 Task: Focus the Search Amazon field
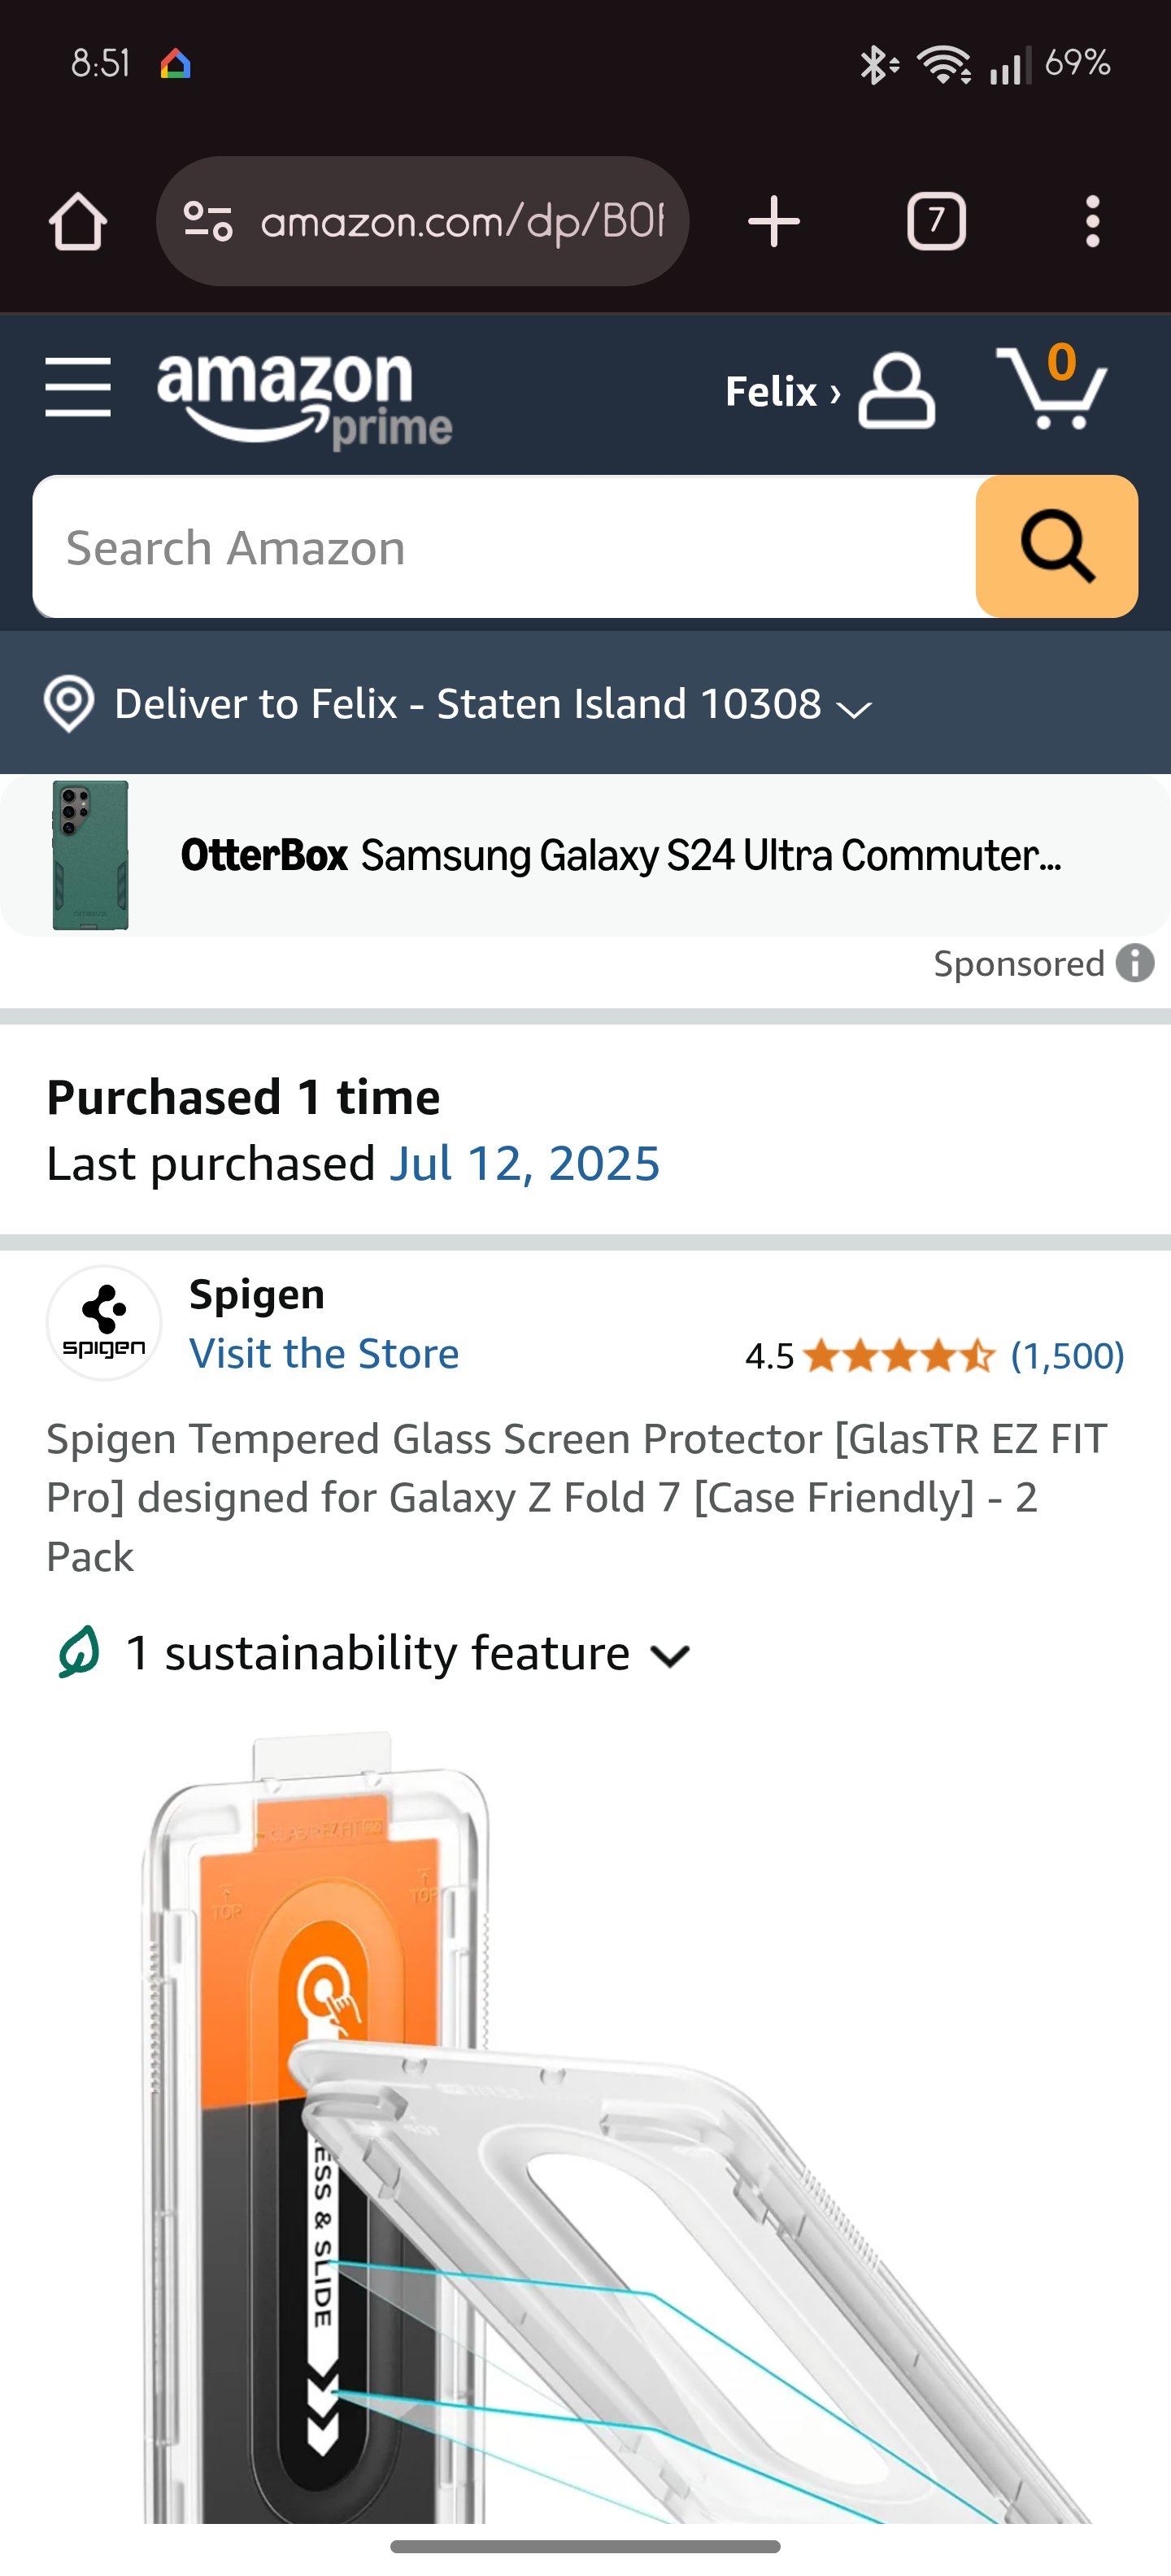point(505,547)
